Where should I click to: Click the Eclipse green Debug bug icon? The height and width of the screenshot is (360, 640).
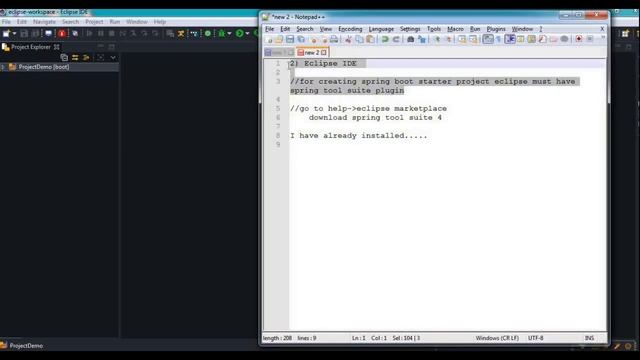pyautogui.click(x=222, y=33)
